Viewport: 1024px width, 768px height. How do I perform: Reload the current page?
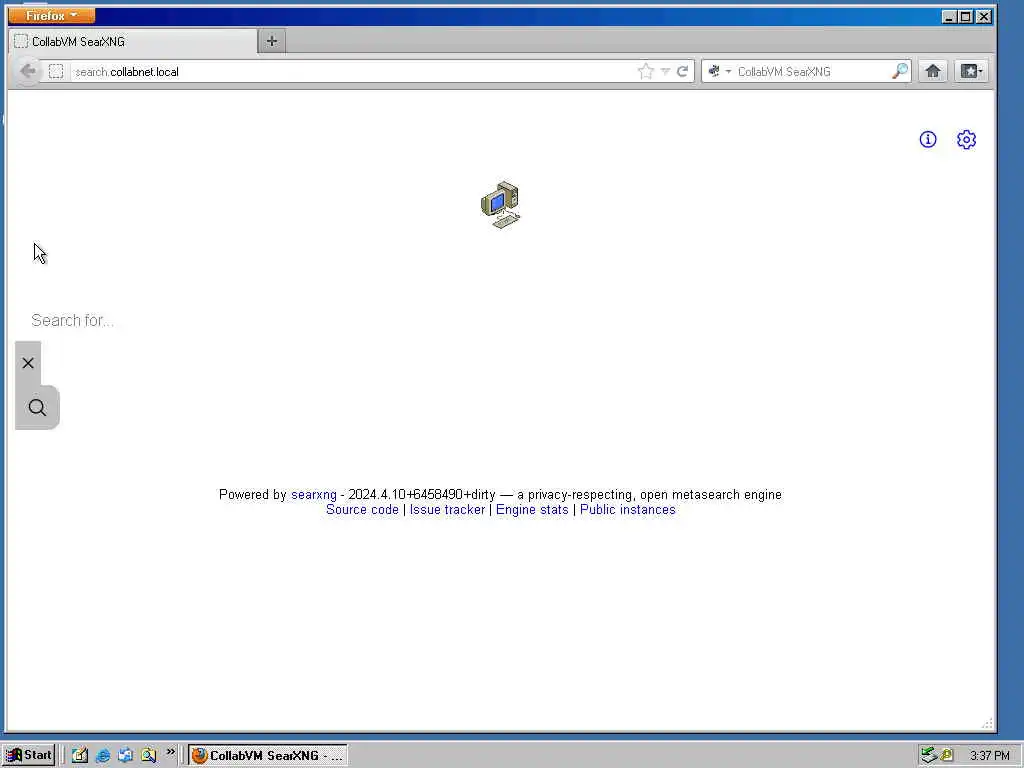682,71
